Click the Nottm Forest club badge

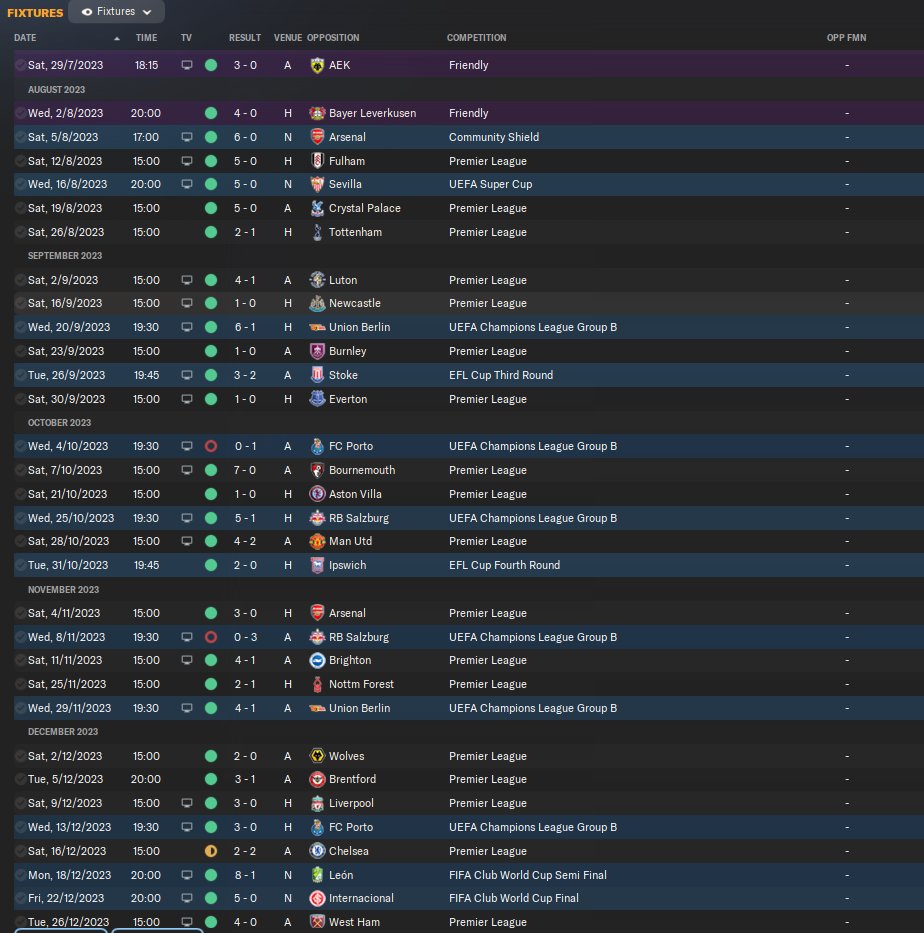coord(317,684)
